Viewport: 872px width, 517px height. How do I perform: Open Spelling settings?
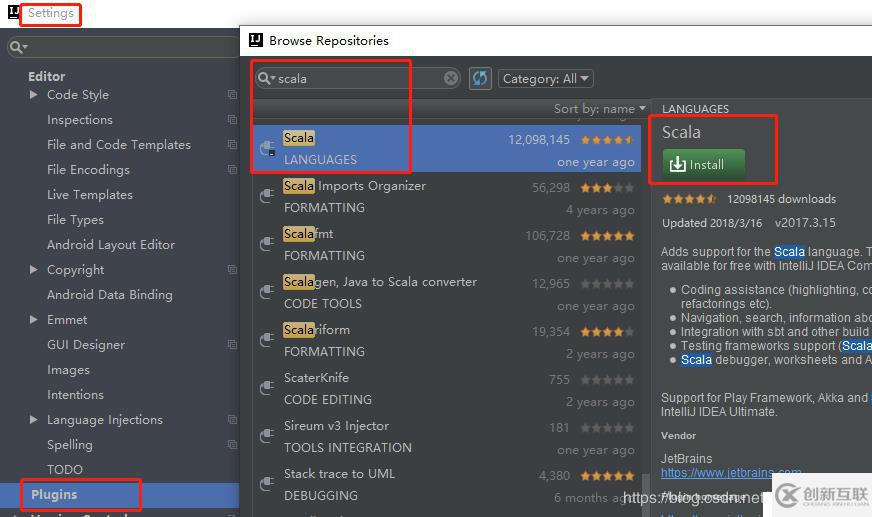pos(70,445)
